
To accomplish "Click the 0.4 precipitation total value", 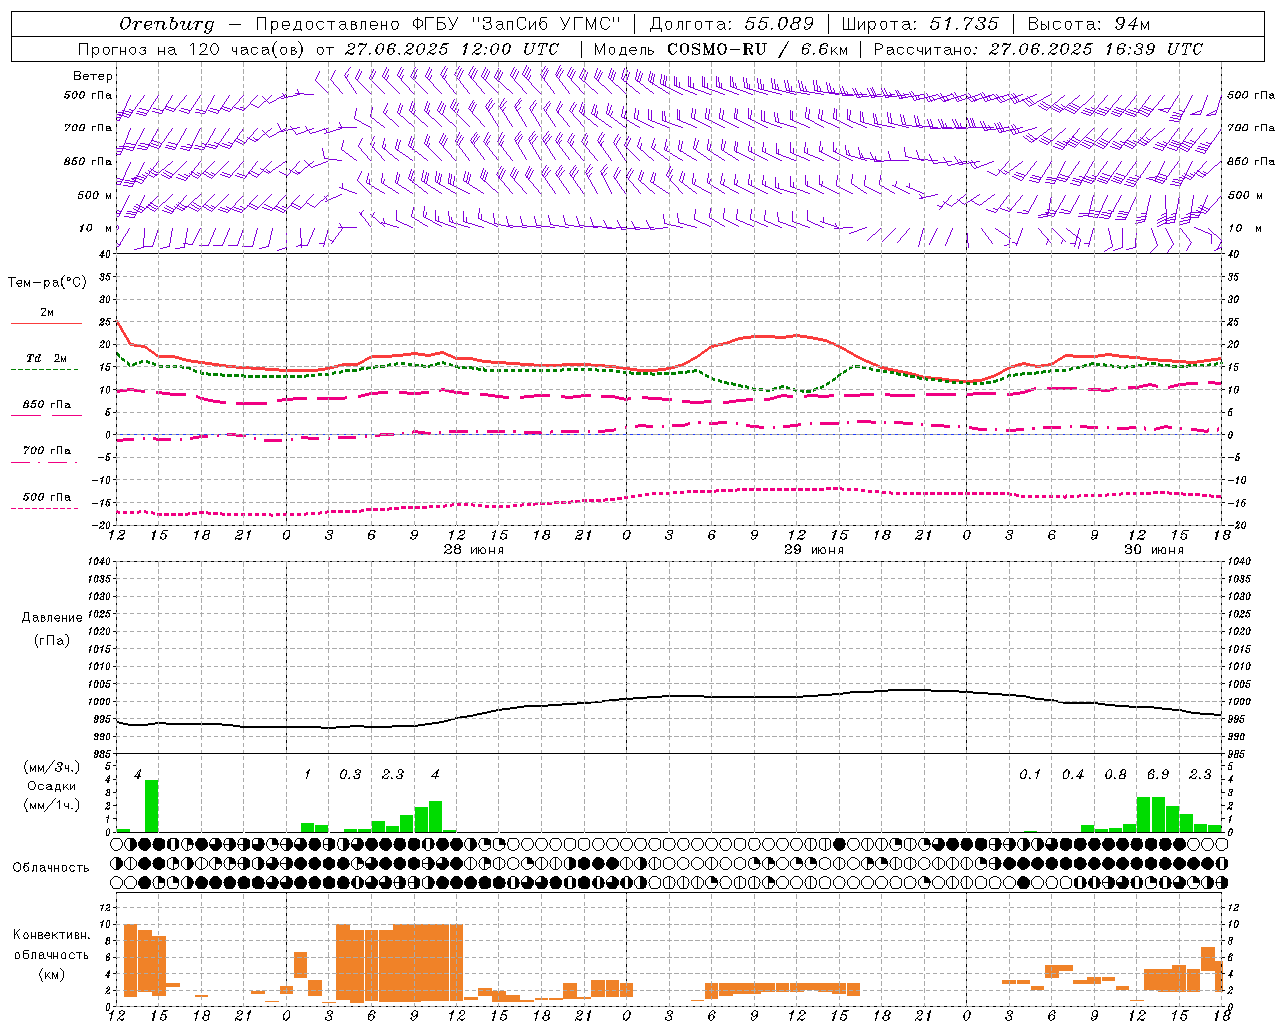I will tap(1073, 774).
